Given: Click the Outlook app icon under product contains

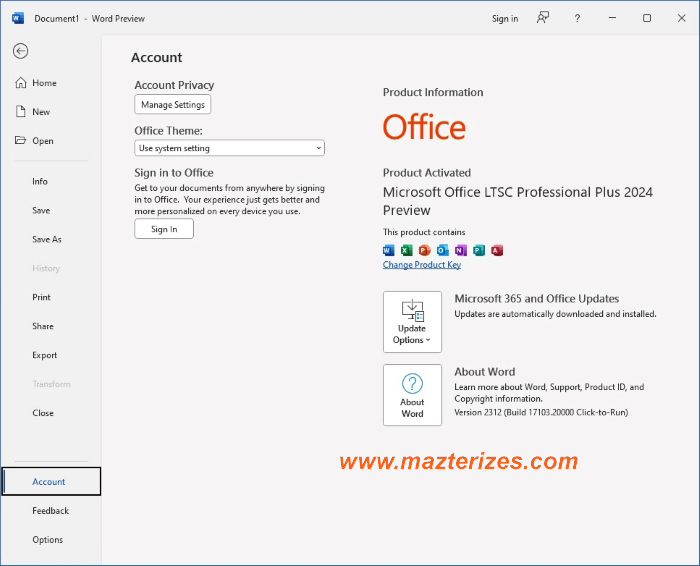Looking at the screenshot, I should click(x=442, y=250).
